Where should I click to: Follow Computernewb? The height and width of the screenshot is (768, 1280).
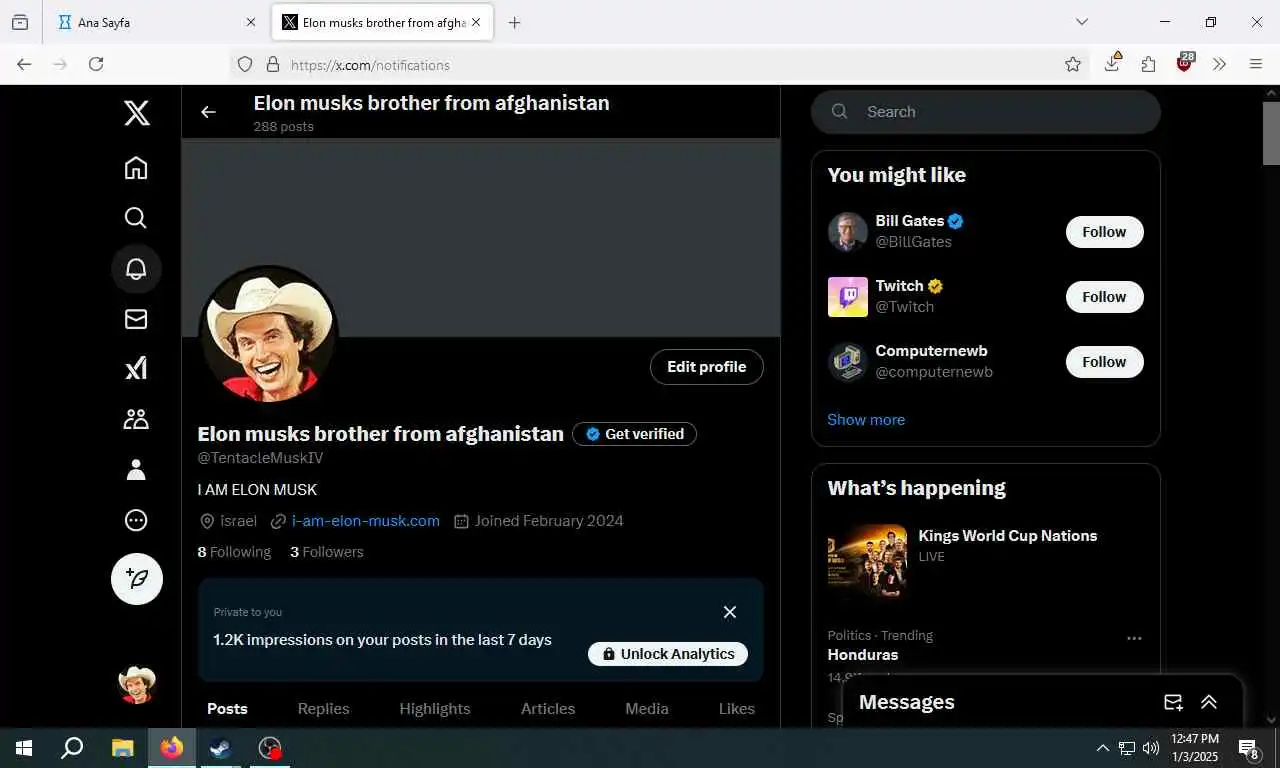coord(1105,362)
